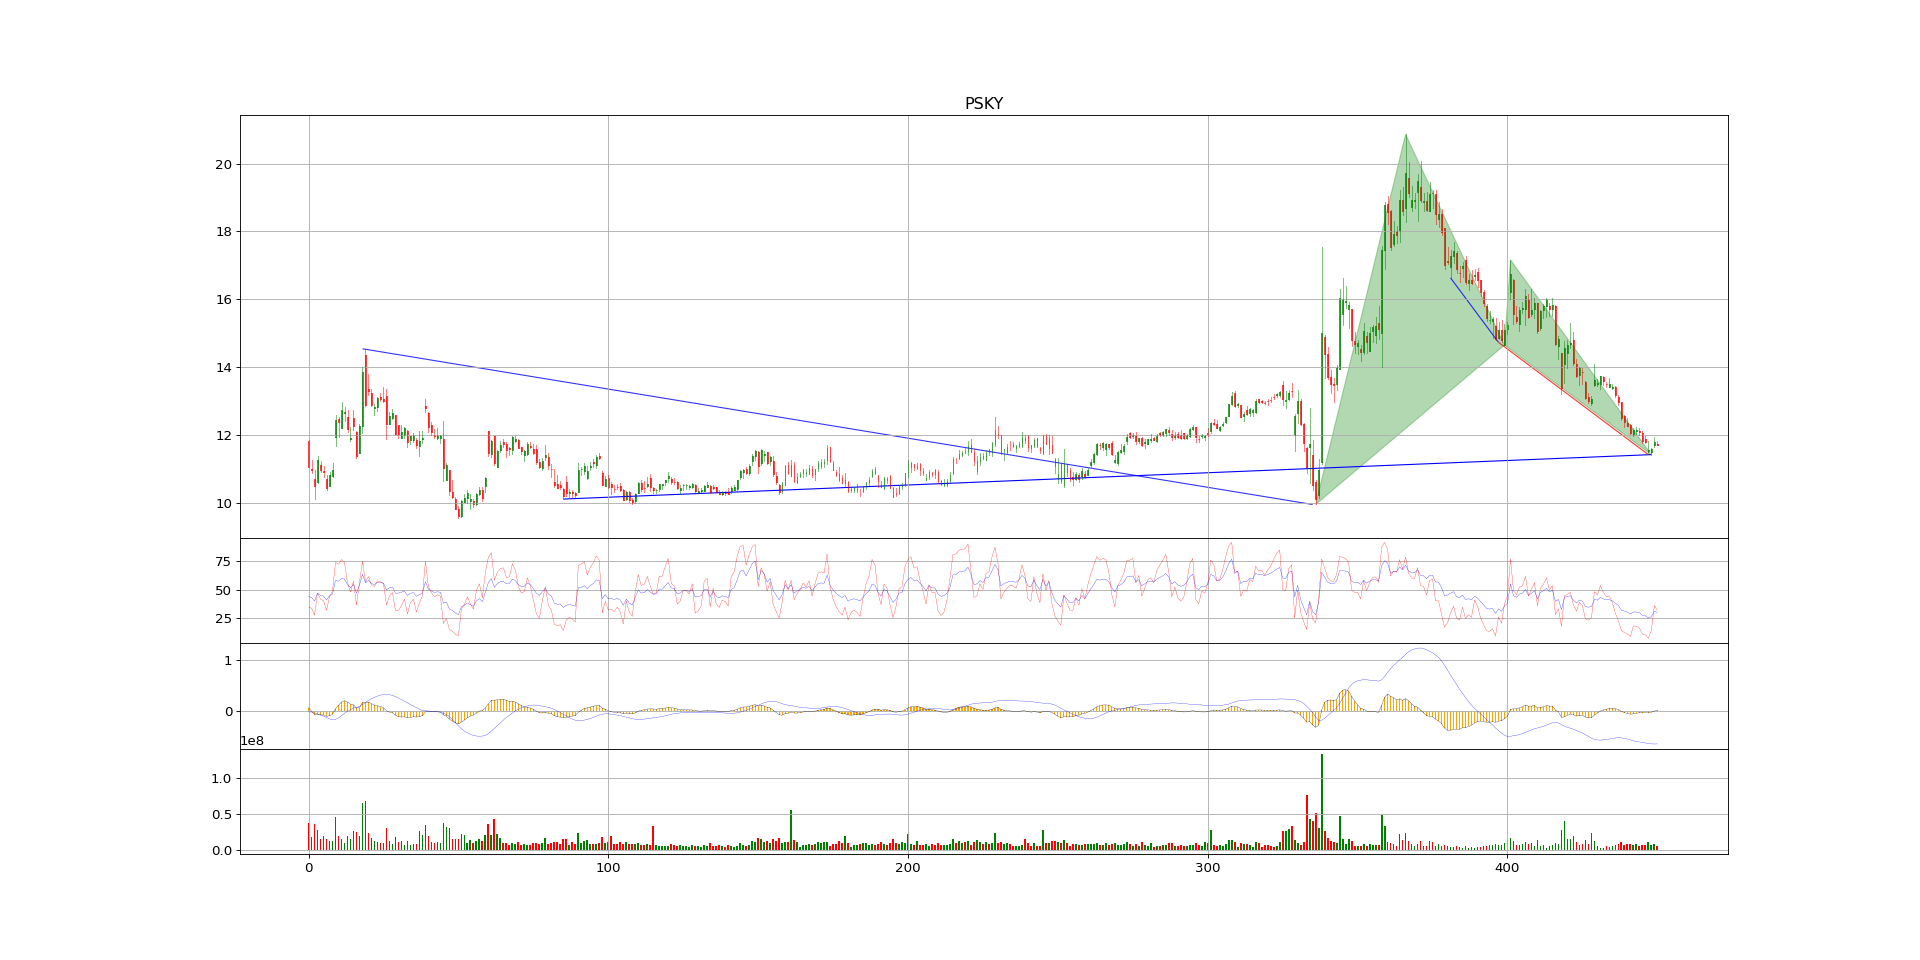This screenshot has width=1920, height=960.
Task: Click the highest peak of MACD blue line
Action: [1418, 649]
